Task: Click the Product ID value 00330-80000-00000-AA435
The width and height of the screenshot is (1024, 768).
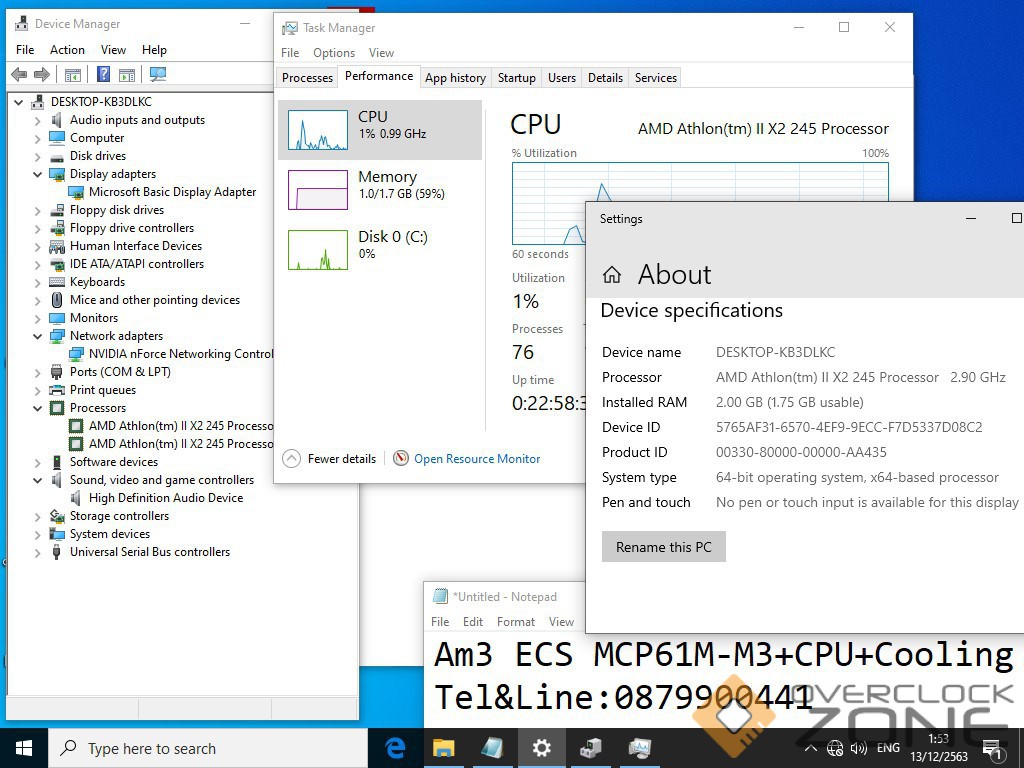Action: (x=801, y=452)
